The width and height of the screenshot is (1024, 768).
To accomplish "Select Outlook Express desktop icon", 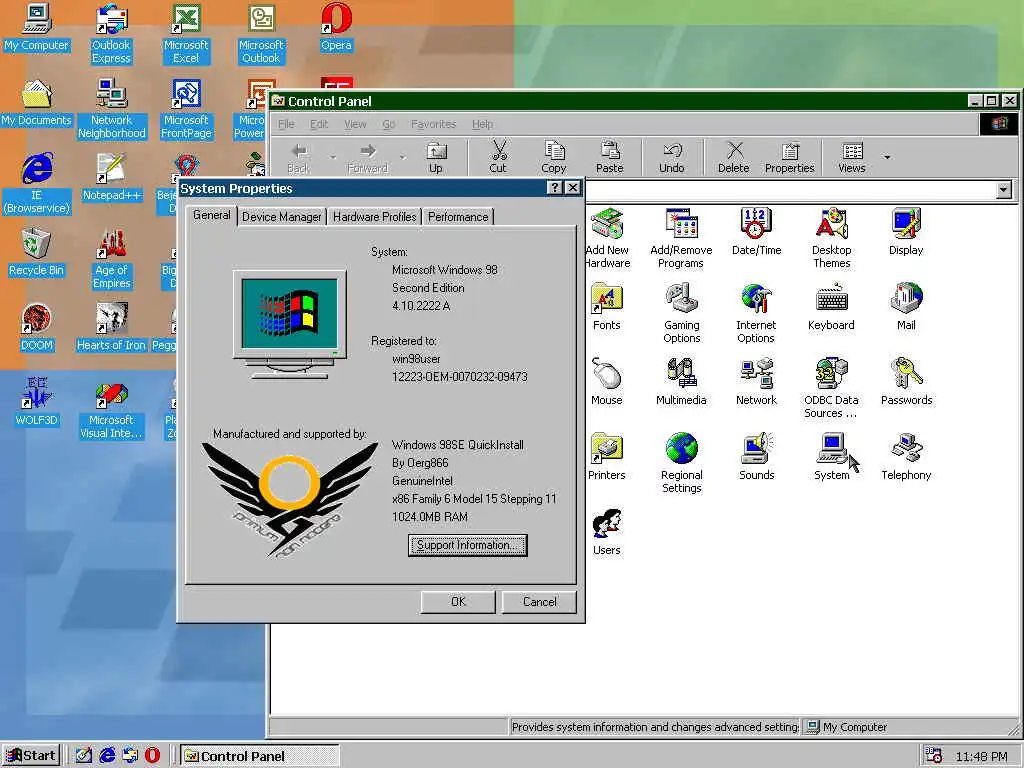I will [x=111, y=34].
